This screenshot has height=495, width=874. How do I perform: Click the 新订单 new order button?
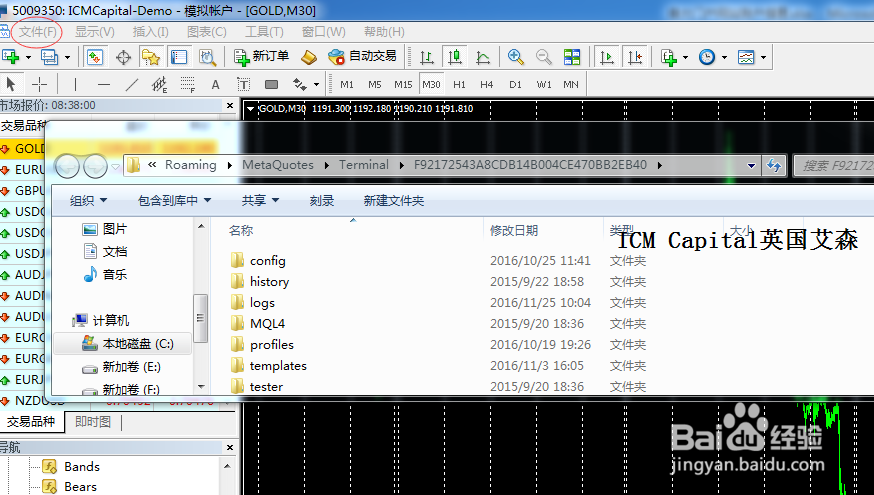(x=261, y=56)
